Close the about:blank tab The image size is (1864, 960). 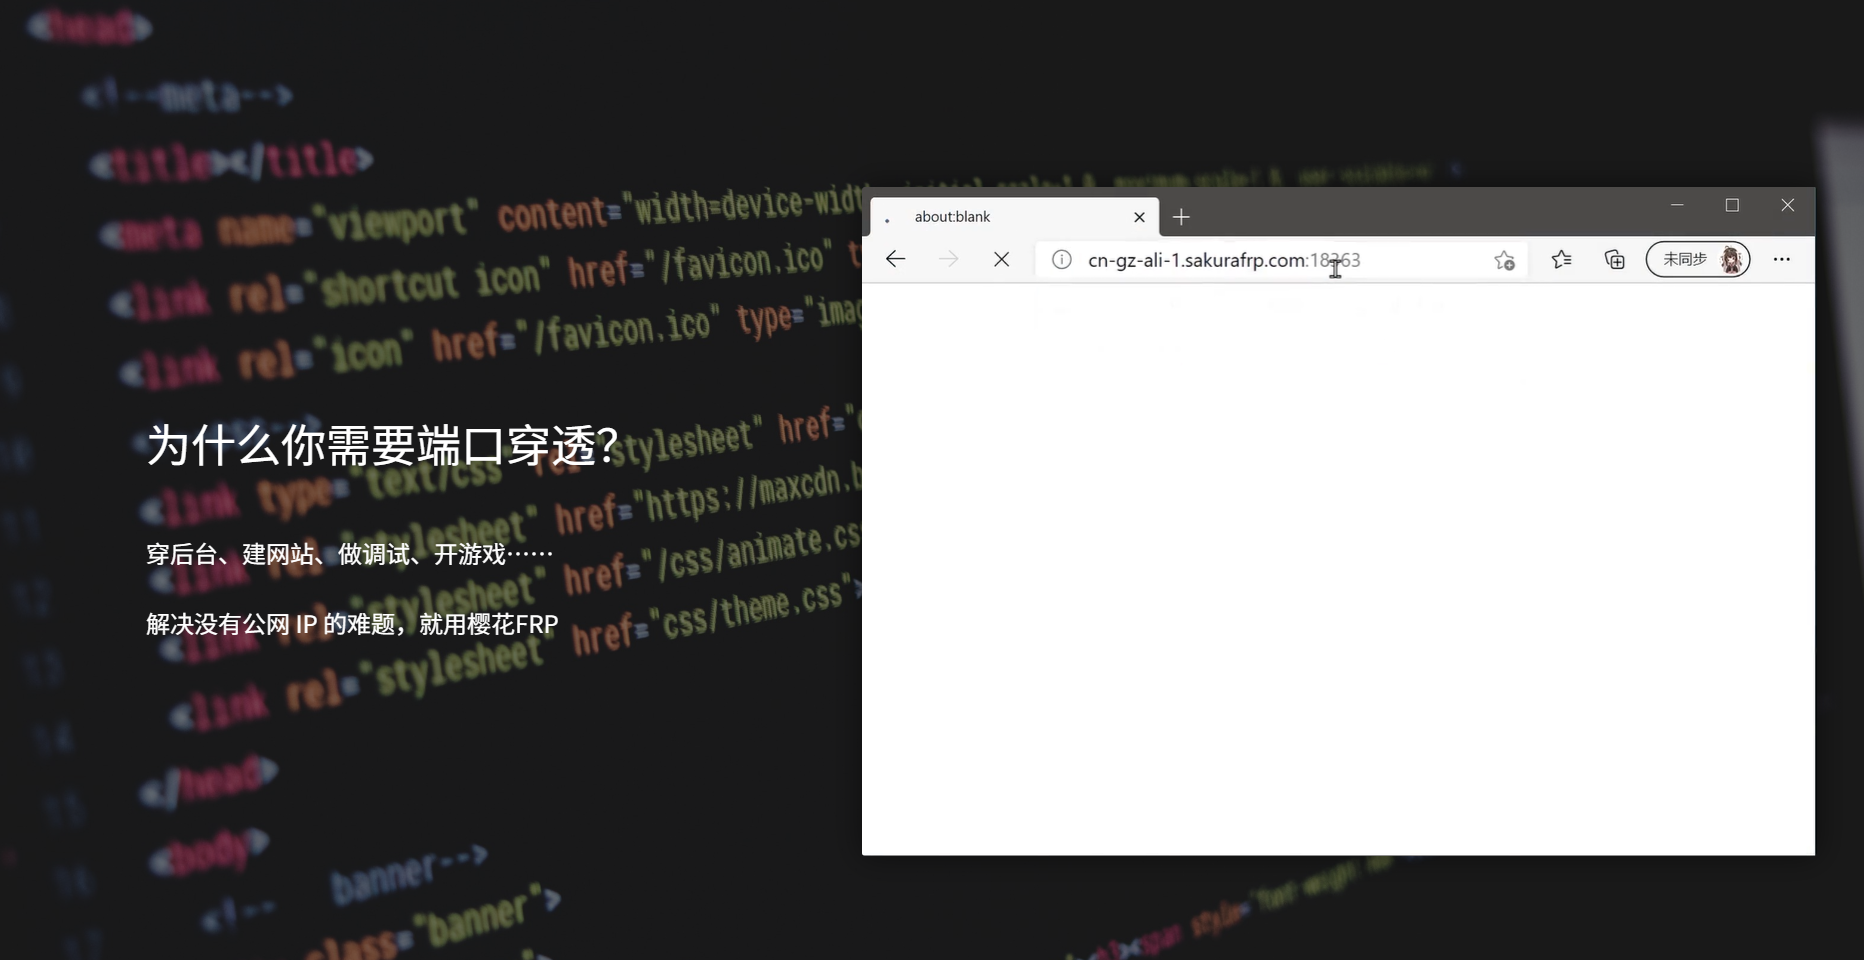tap(1140, 217)
